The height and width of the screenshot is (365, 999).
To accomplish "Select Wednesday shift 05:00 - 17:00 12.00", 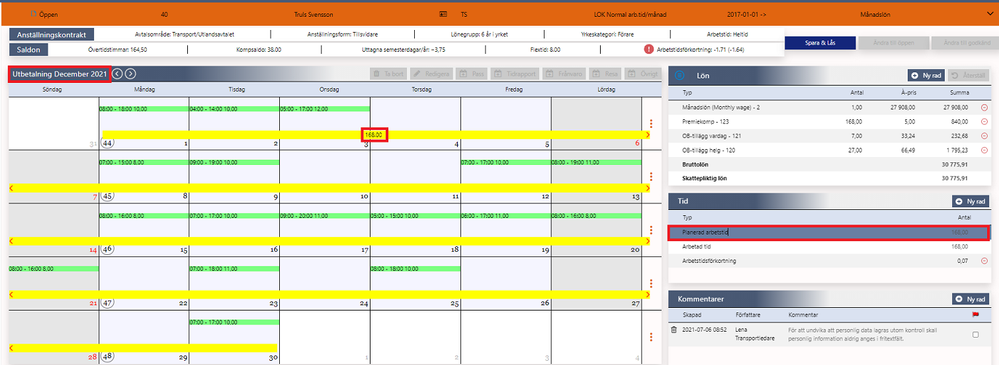I will pyautogui.click(x=325, y=109).
